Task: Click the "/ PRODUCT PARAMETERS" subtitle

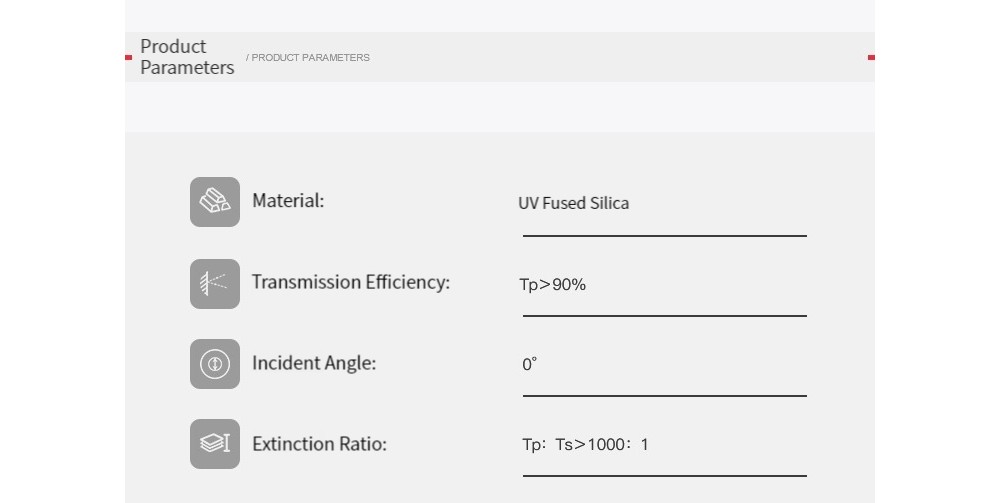Action: point(308,57)
